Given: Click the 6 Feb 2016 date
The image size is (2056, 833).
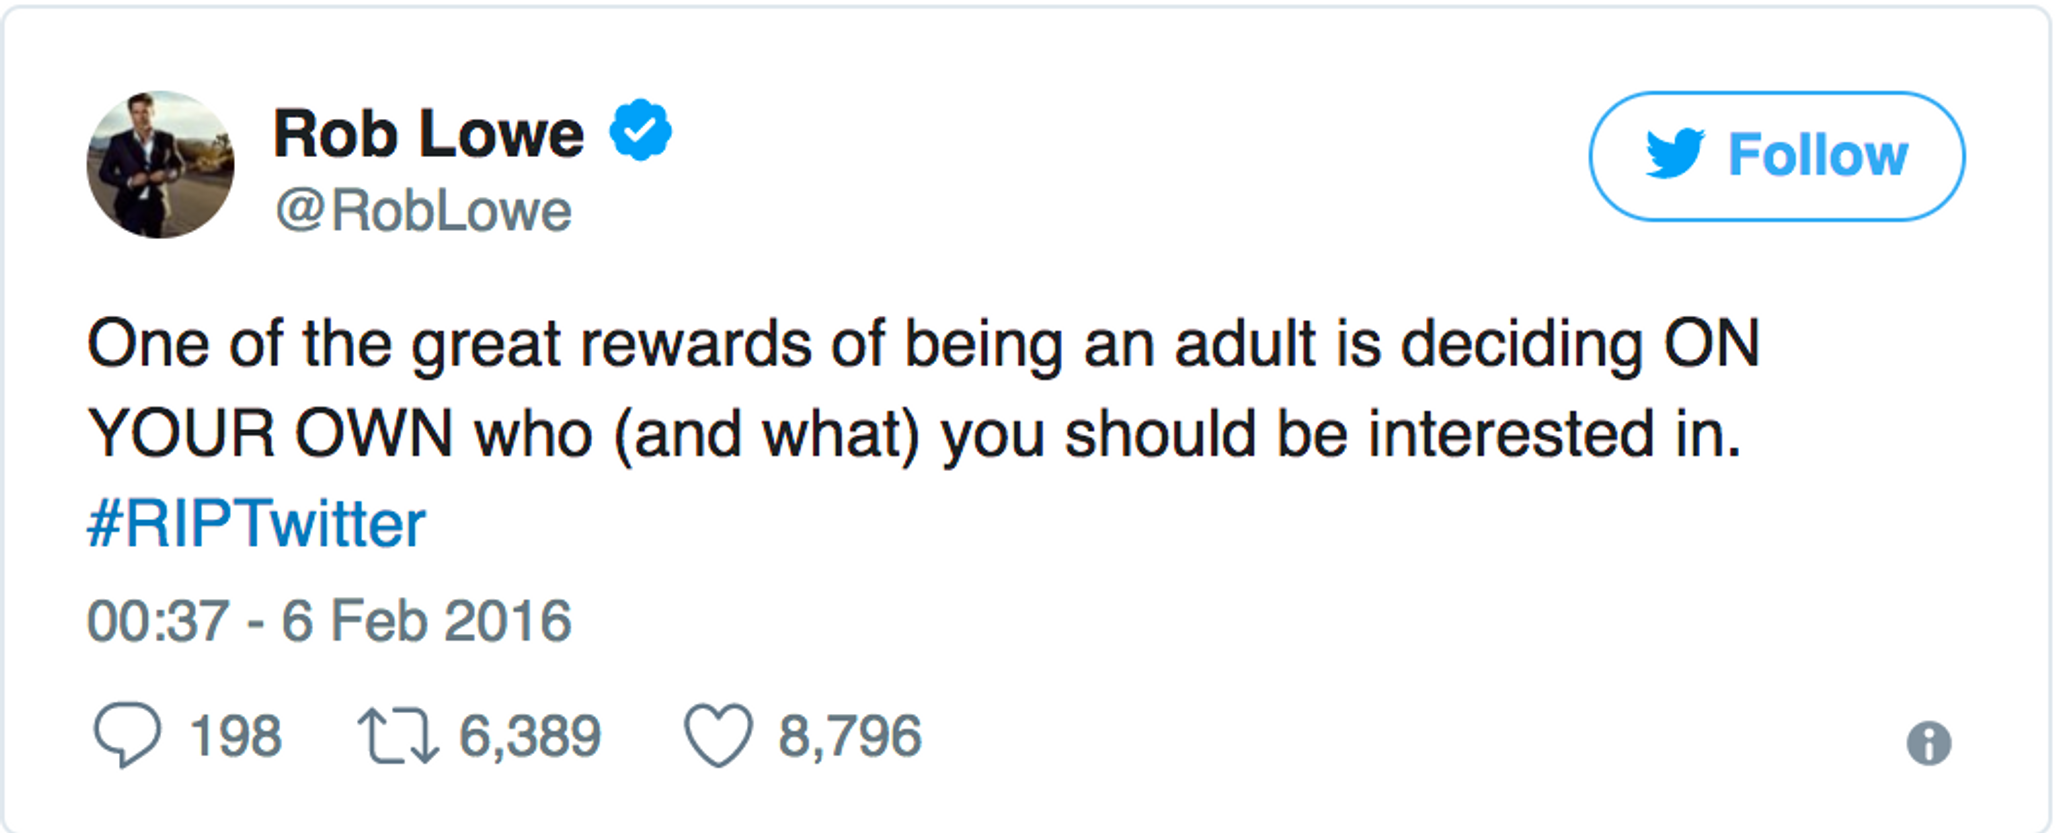Looking at the screenshot, I should click(427, 621).
